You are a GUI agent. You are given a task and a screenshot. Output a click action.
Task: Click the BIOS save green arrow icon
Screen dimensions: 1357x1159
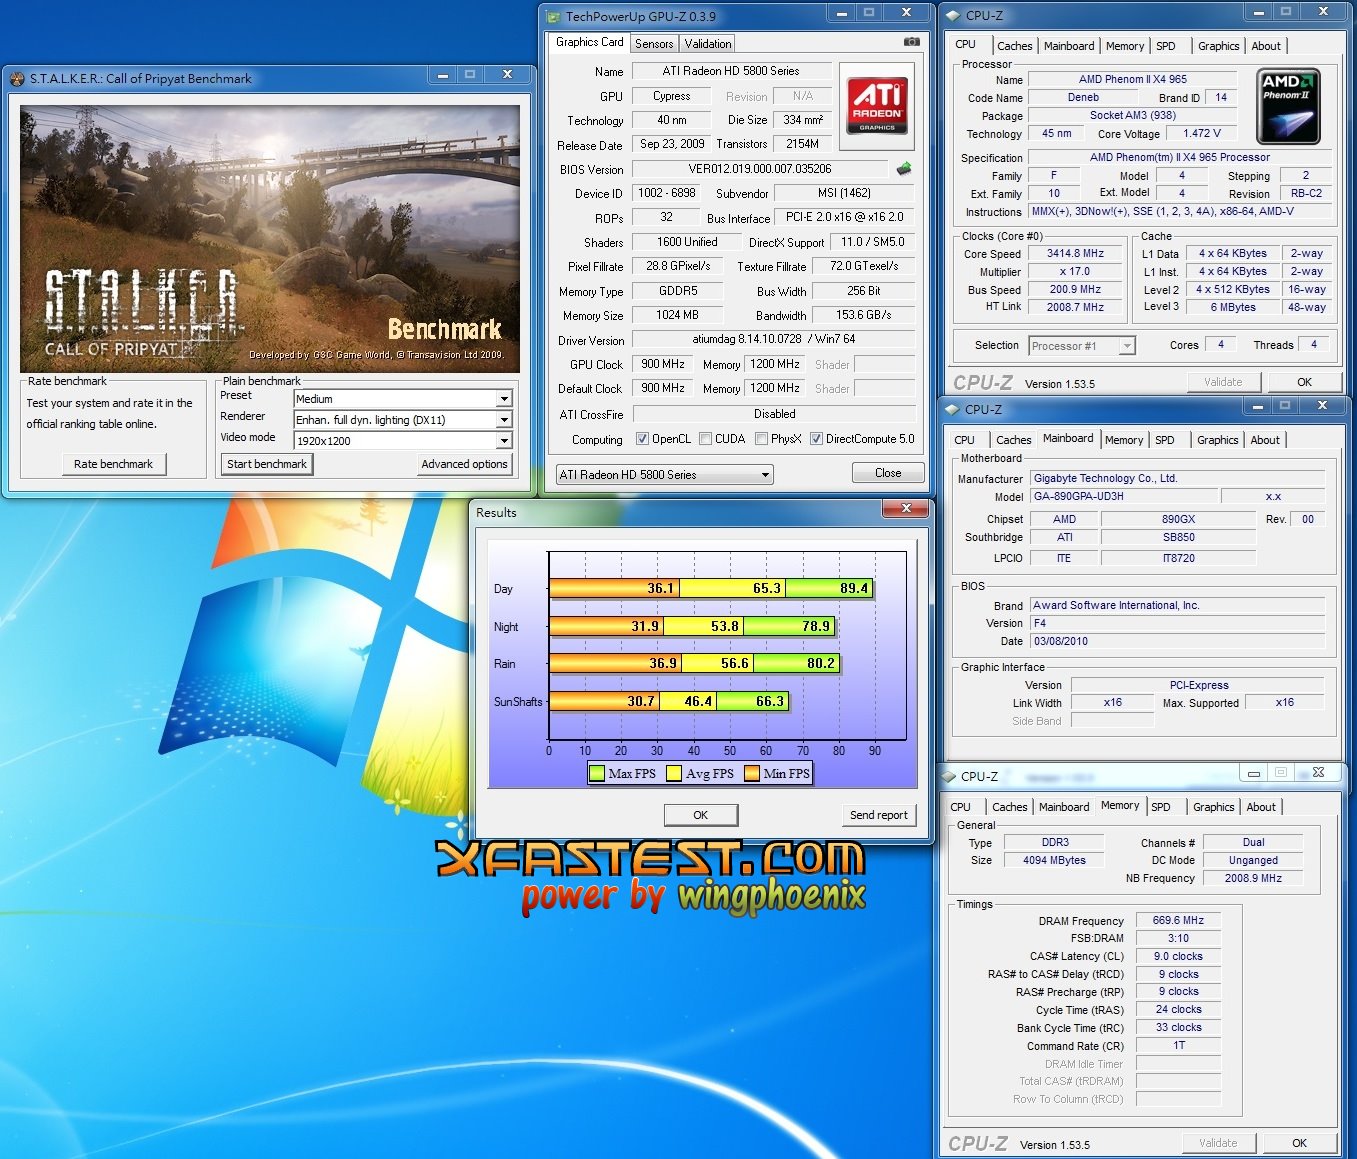904,169
